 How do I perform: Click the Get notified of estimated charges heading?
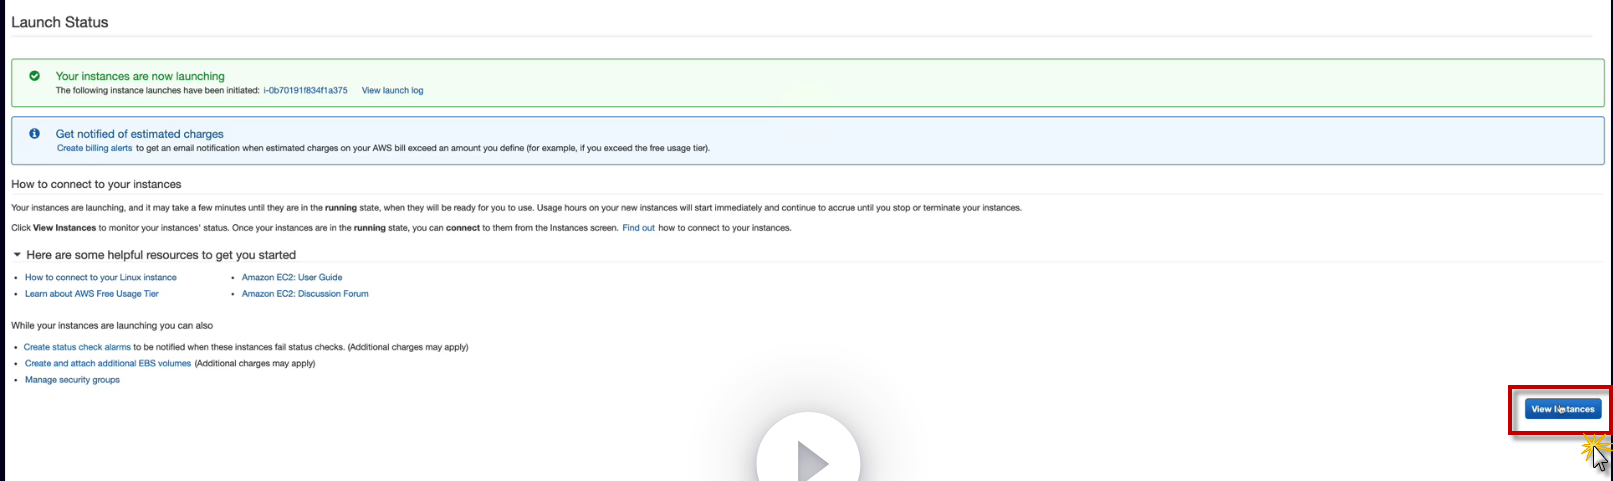coord(140,134)
